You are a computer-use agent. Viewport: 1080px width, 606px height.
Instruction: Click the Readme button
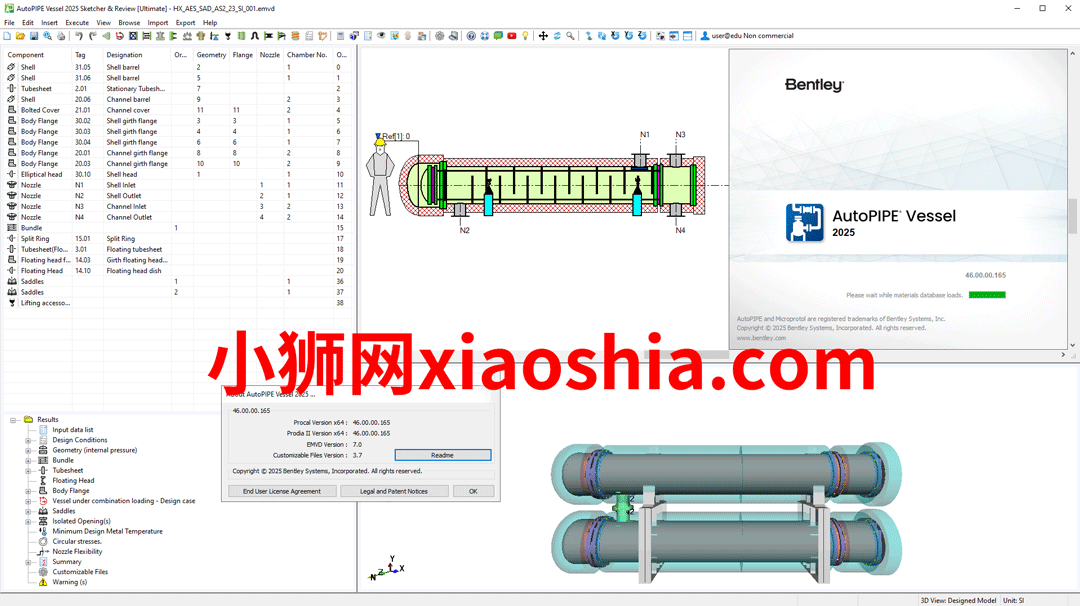click(443, 455)
